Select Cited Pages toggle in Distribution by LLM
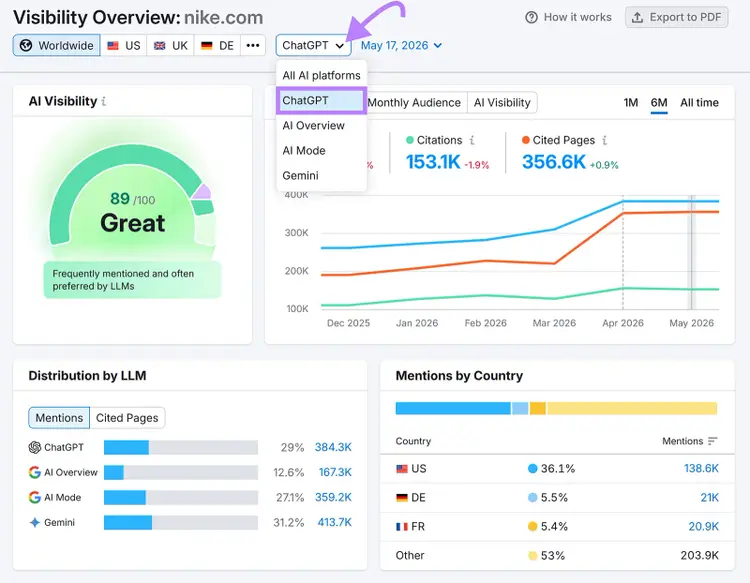 tap(127, 418)
